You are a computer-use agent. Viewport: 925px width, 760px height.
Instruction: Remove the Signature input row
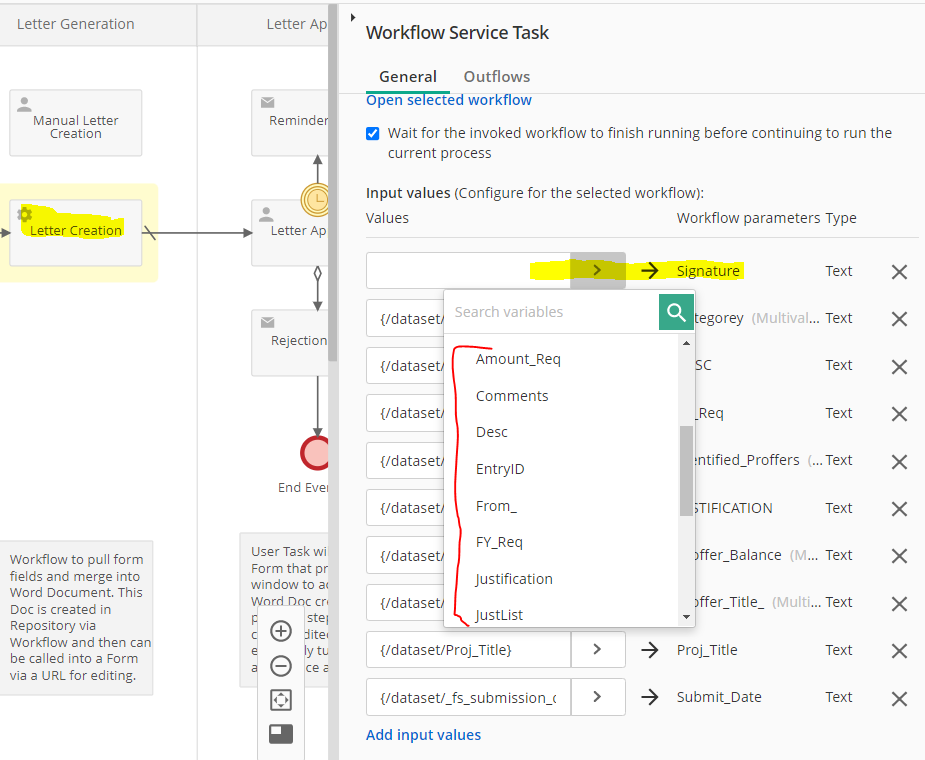pos(899,272)
